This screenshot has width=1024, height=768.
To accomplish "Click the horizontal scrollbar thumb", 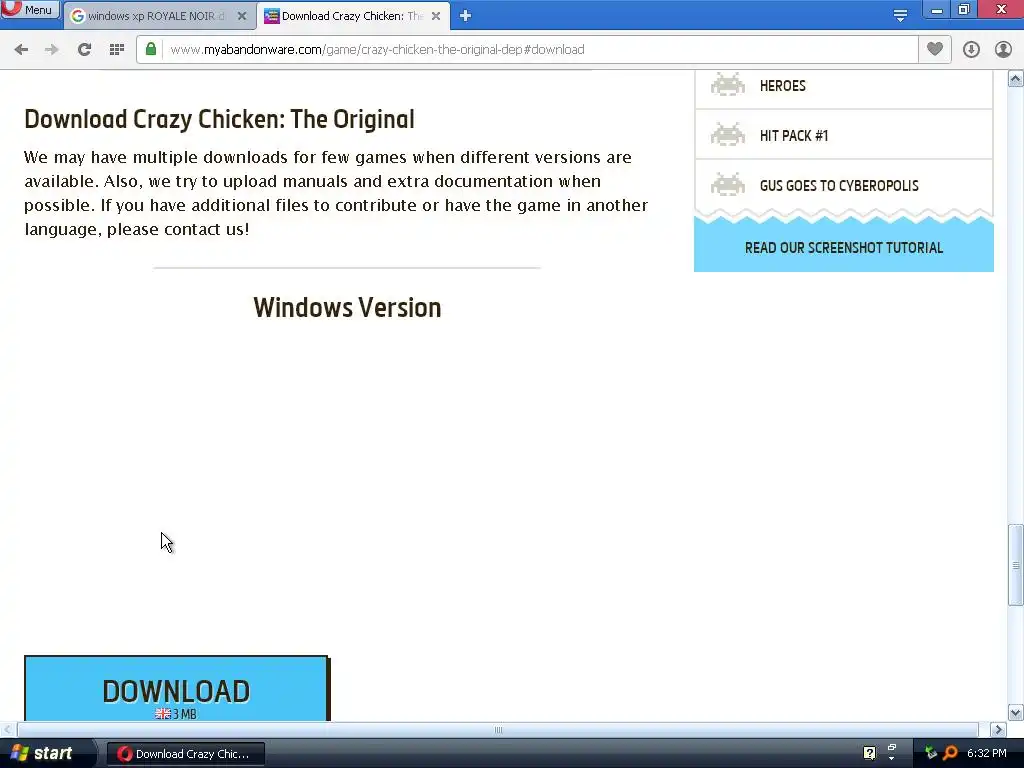I will [x=498, y=729].
